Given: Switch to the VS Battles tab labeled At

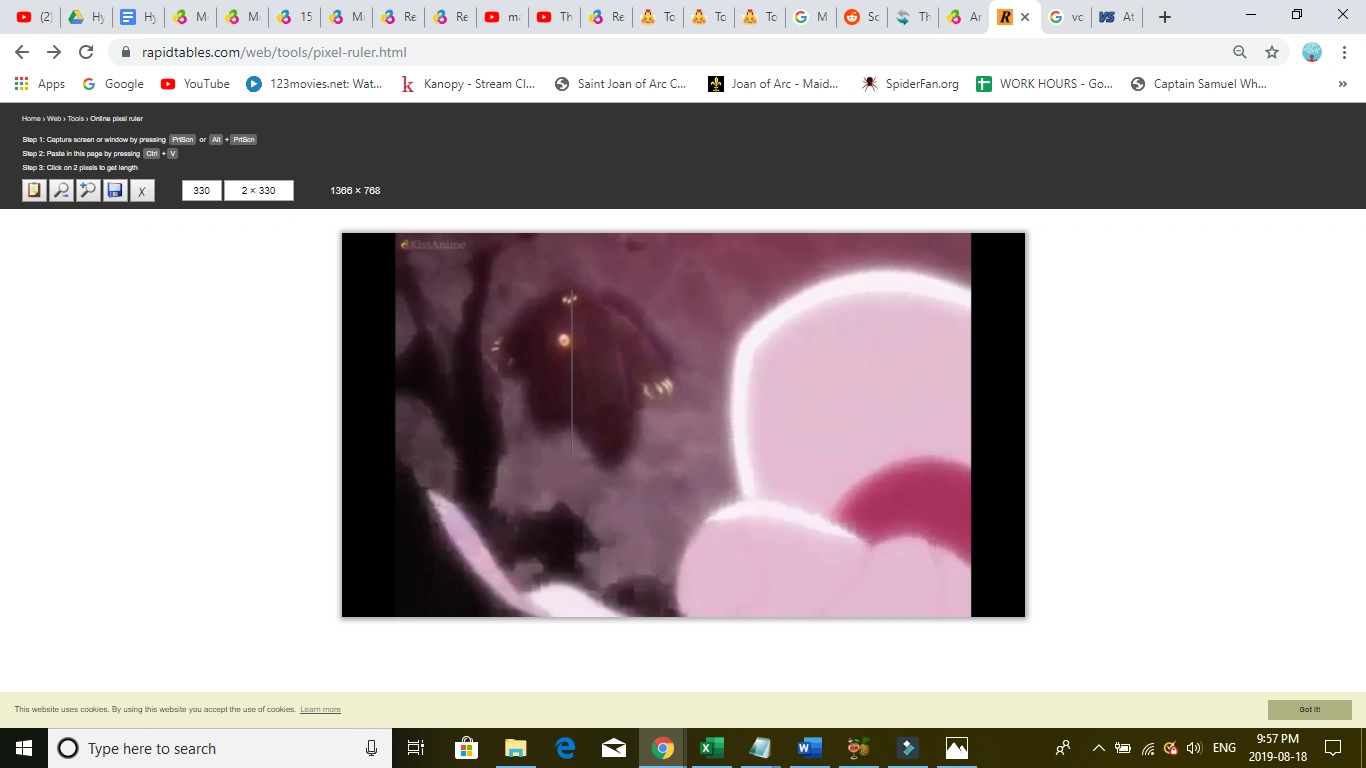Looking at the screenshot, I should click(1116, 17).
